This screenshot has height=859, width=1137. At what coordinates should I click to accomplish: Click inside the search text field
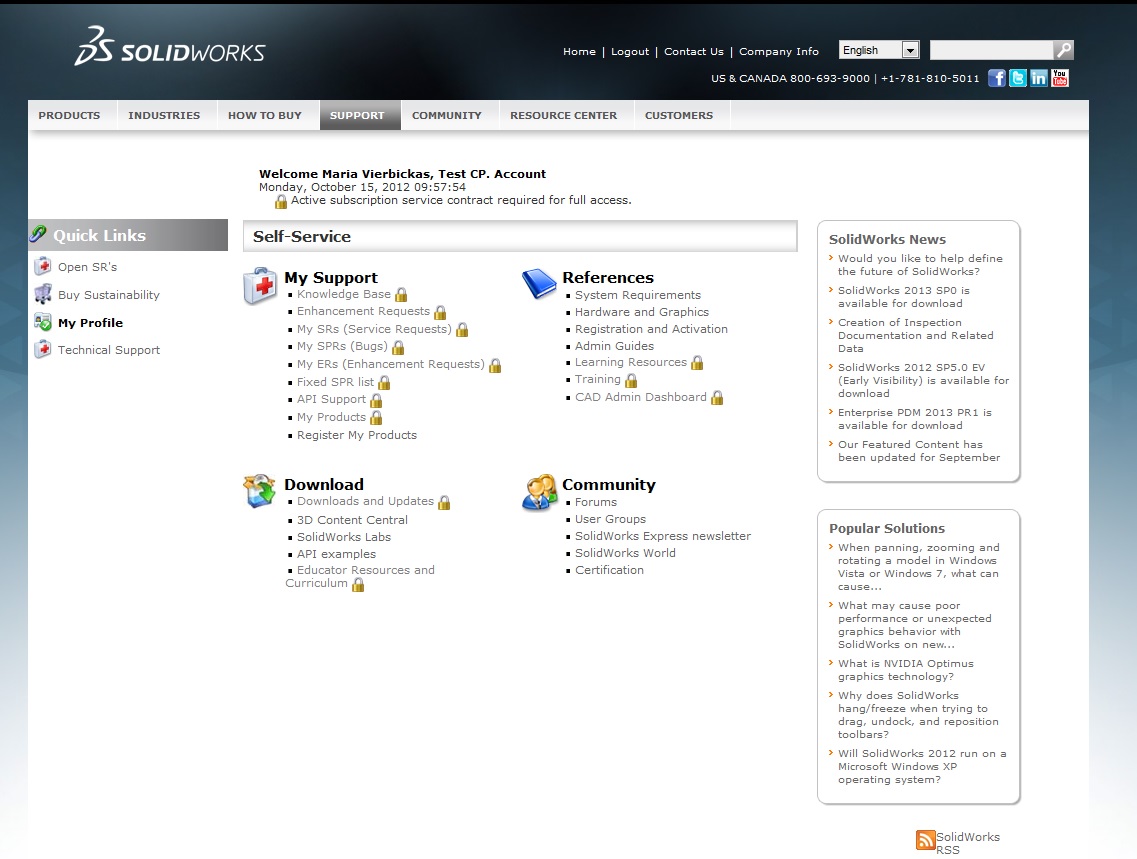coord(990,50)
